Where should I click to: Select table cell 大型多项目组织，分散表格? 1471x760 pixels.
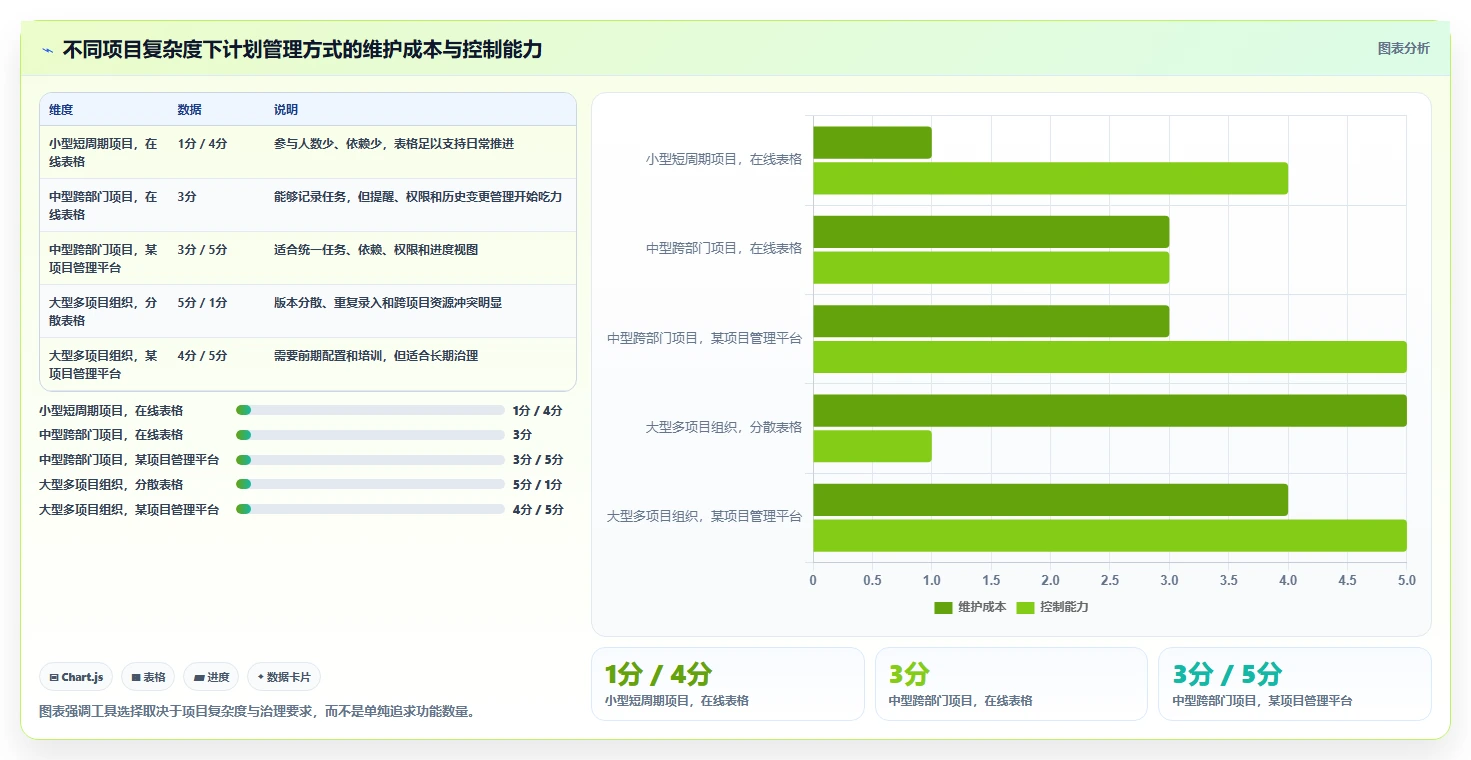104,311
